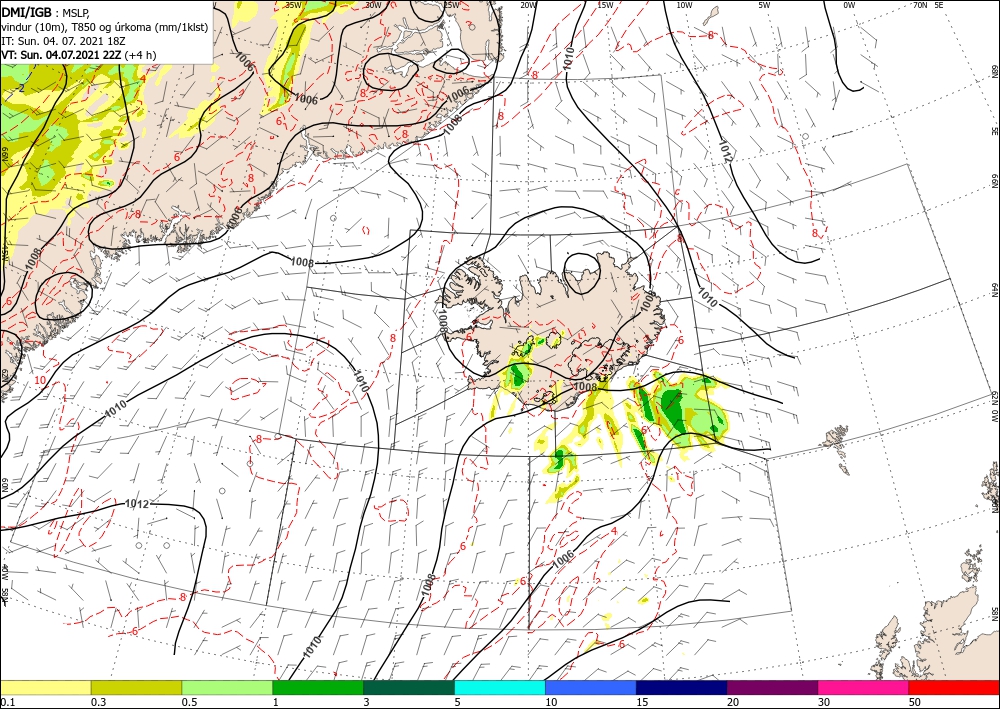Click the yellow 0.1–0.3 precipitation legend swatch
This screenshot has height=709, width=1000.
pos(45,687)
